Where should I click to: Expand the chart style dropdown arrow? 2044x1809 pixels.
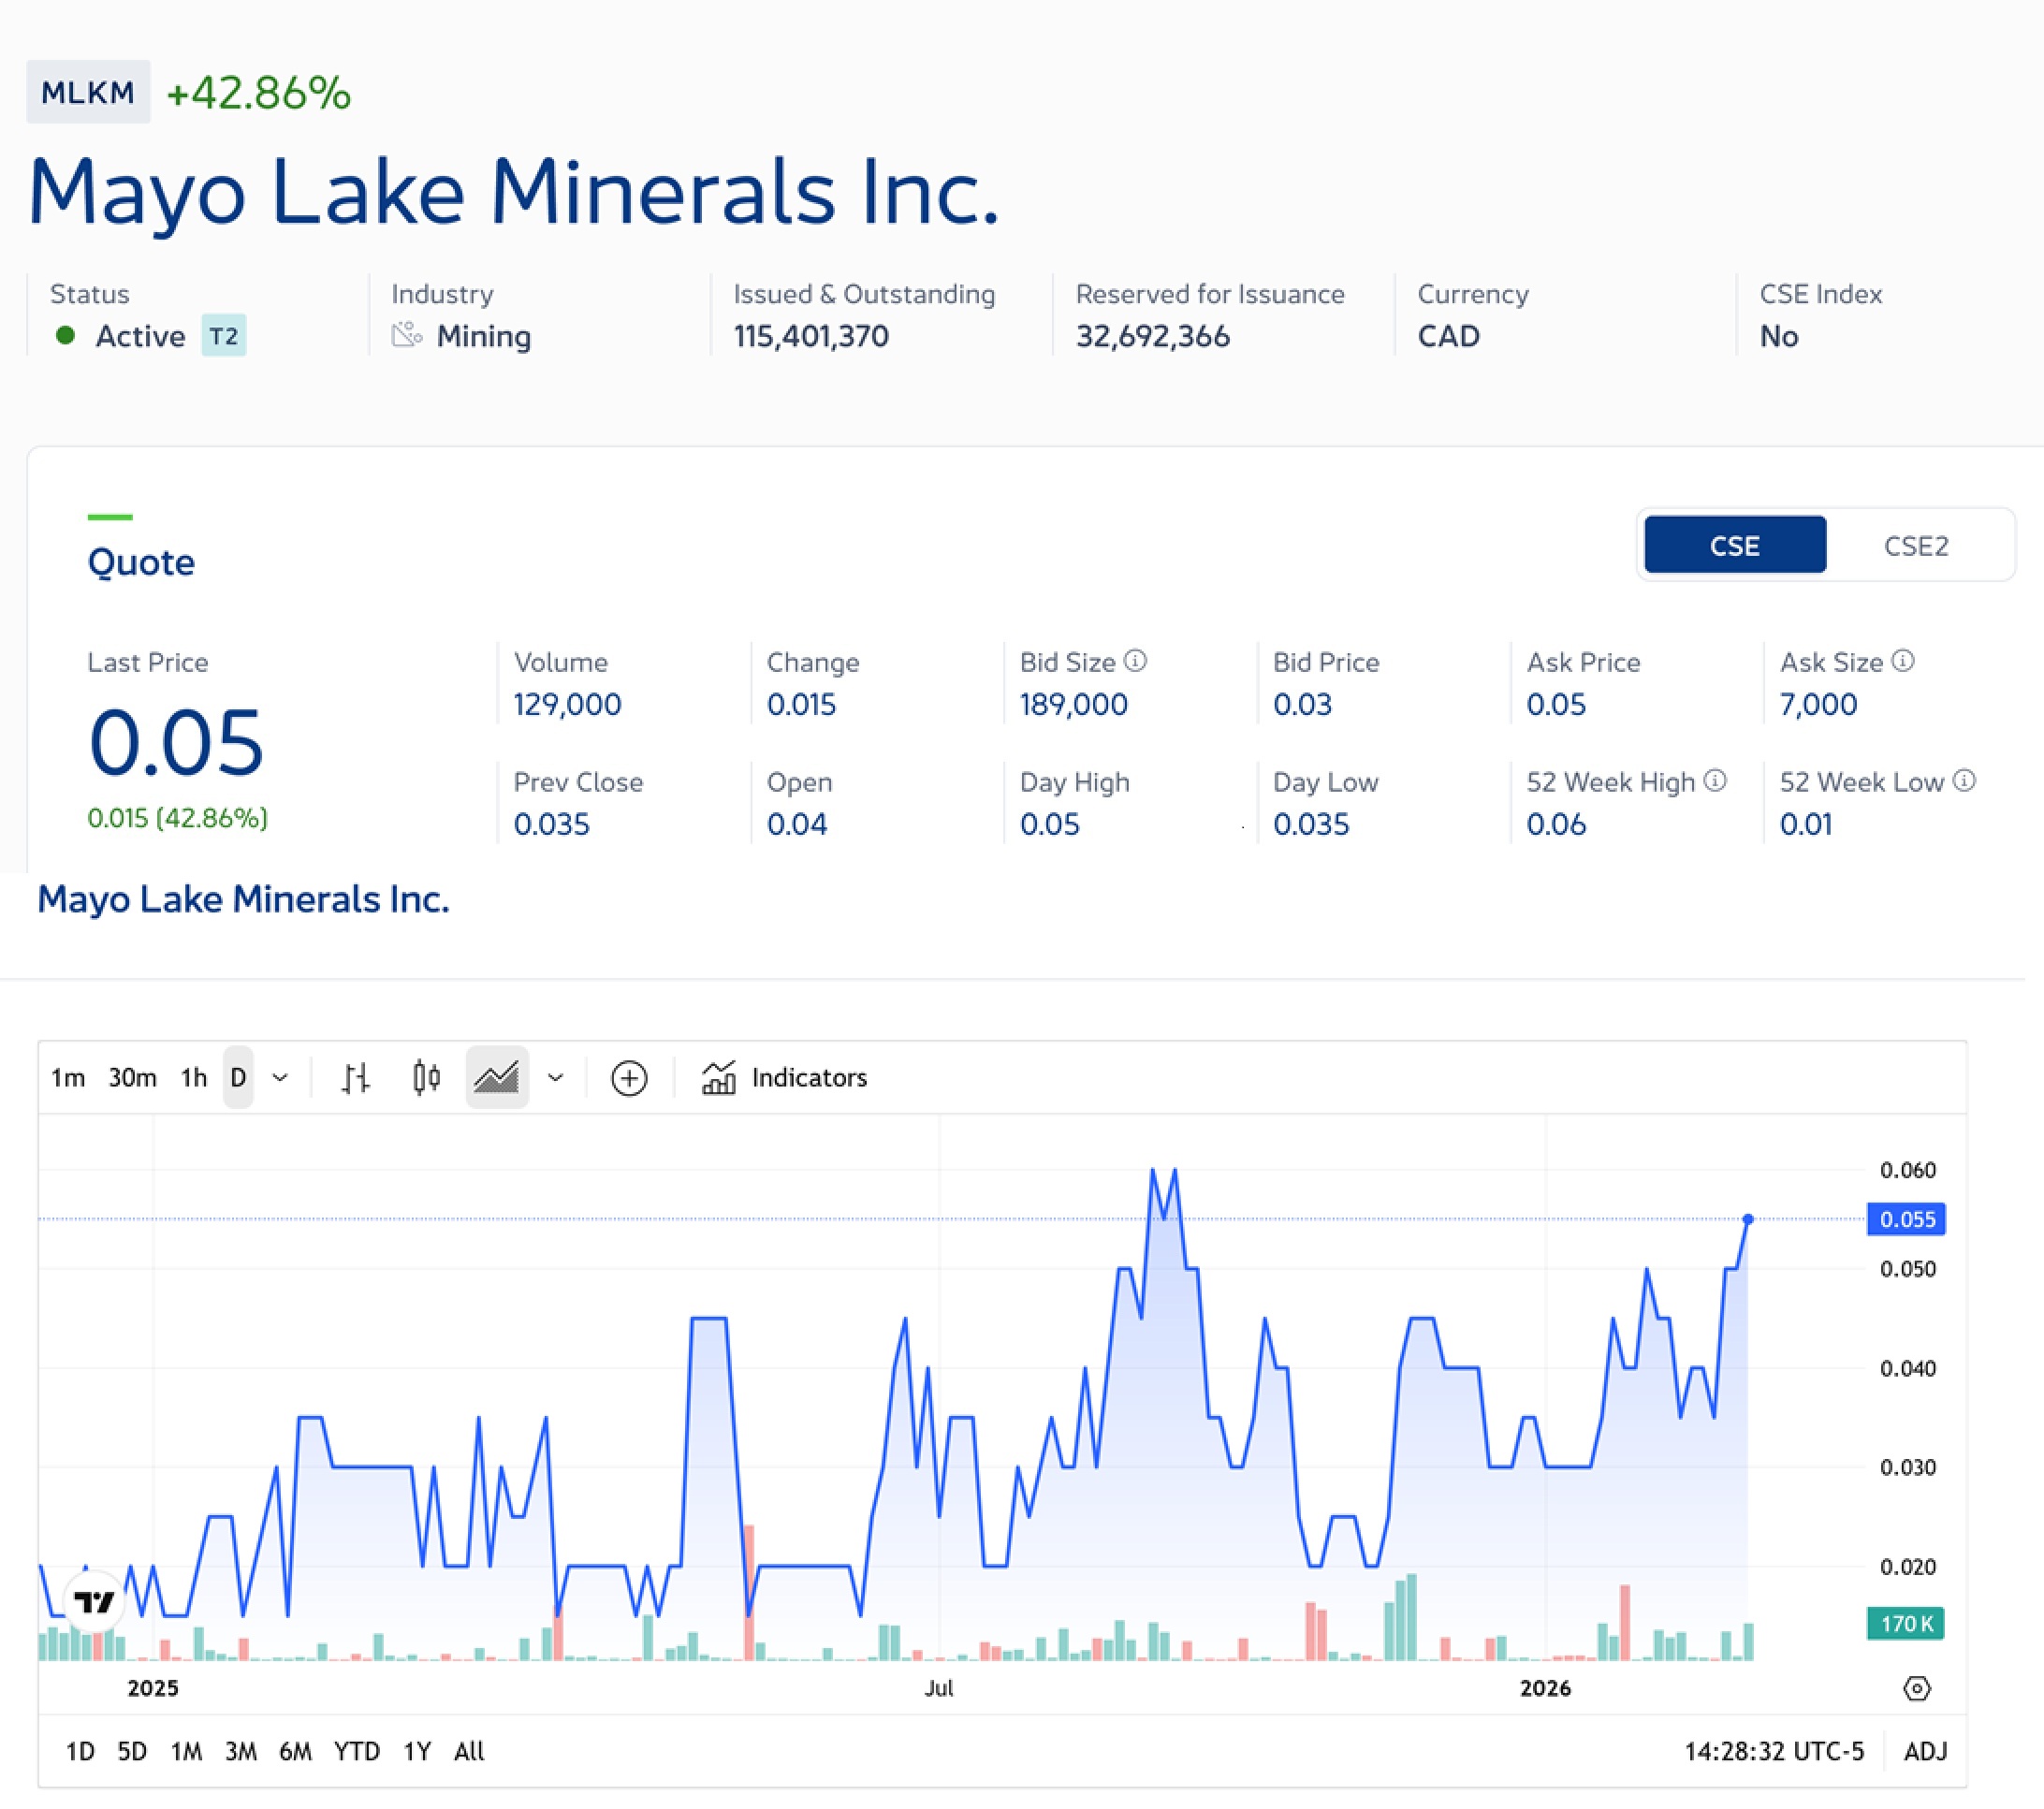(x=556, y=1078)
